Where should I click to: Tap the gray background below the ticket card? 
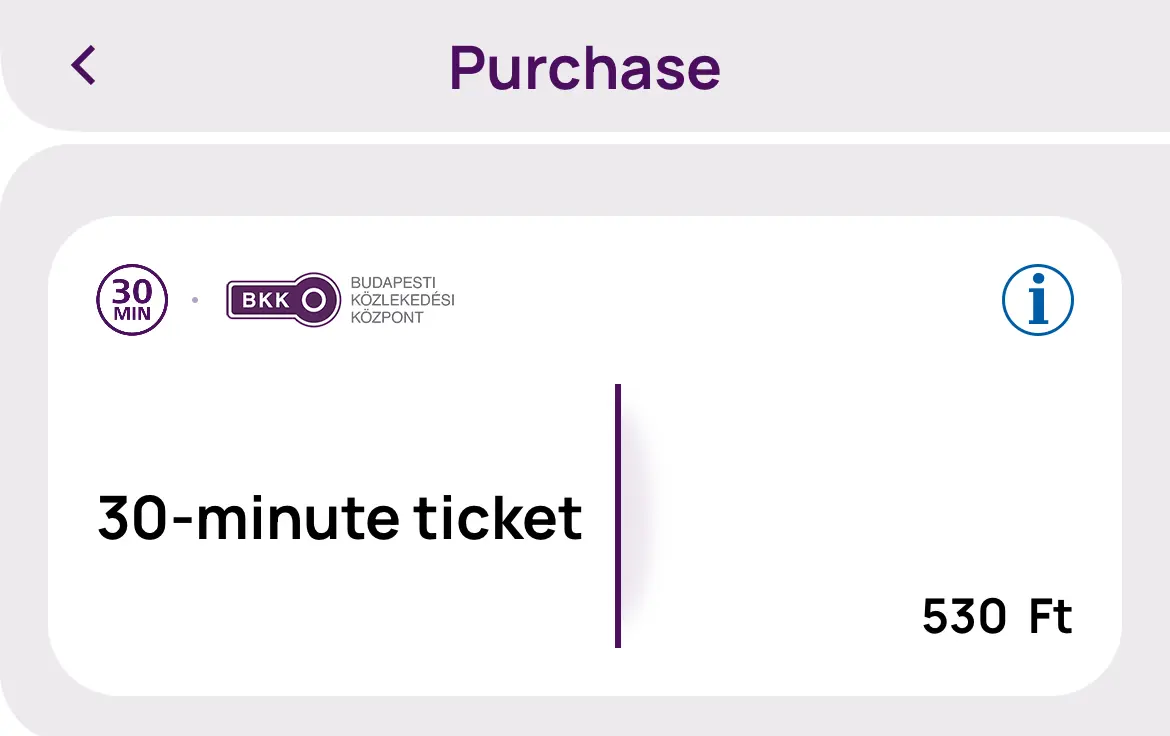pos(585,718)
